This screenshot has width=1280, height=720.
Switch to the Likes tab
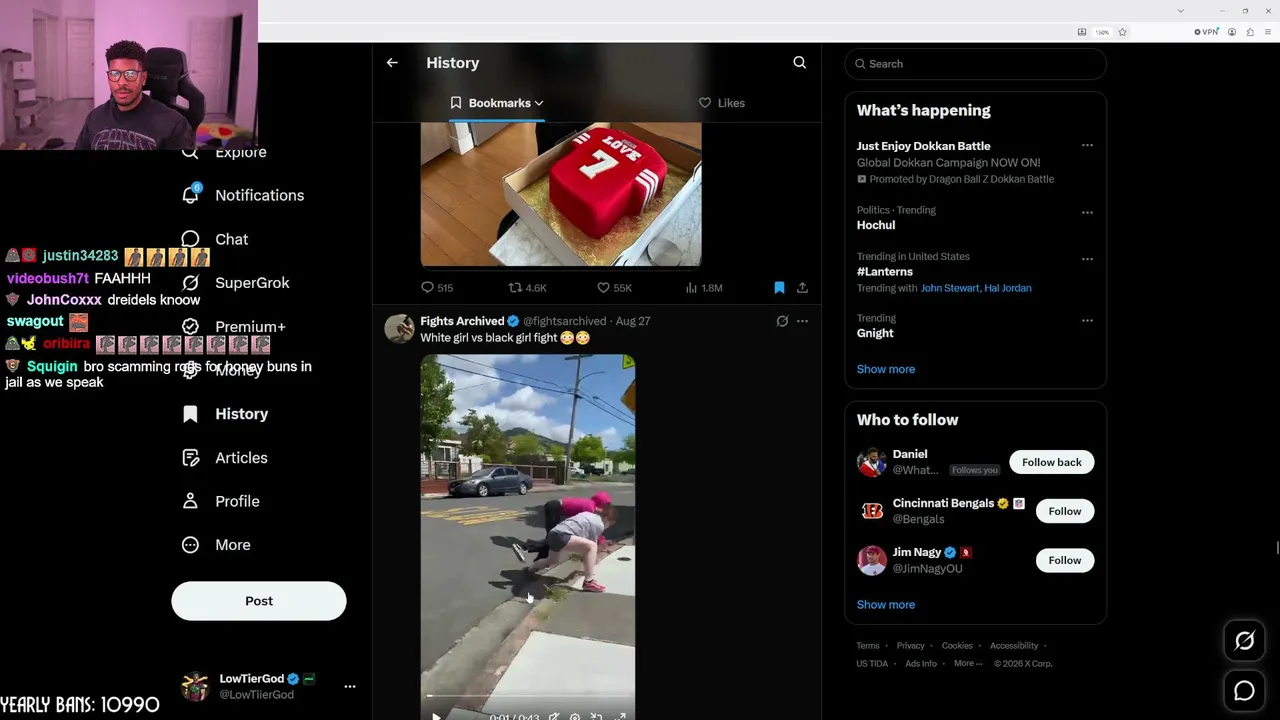coord(721,103)
